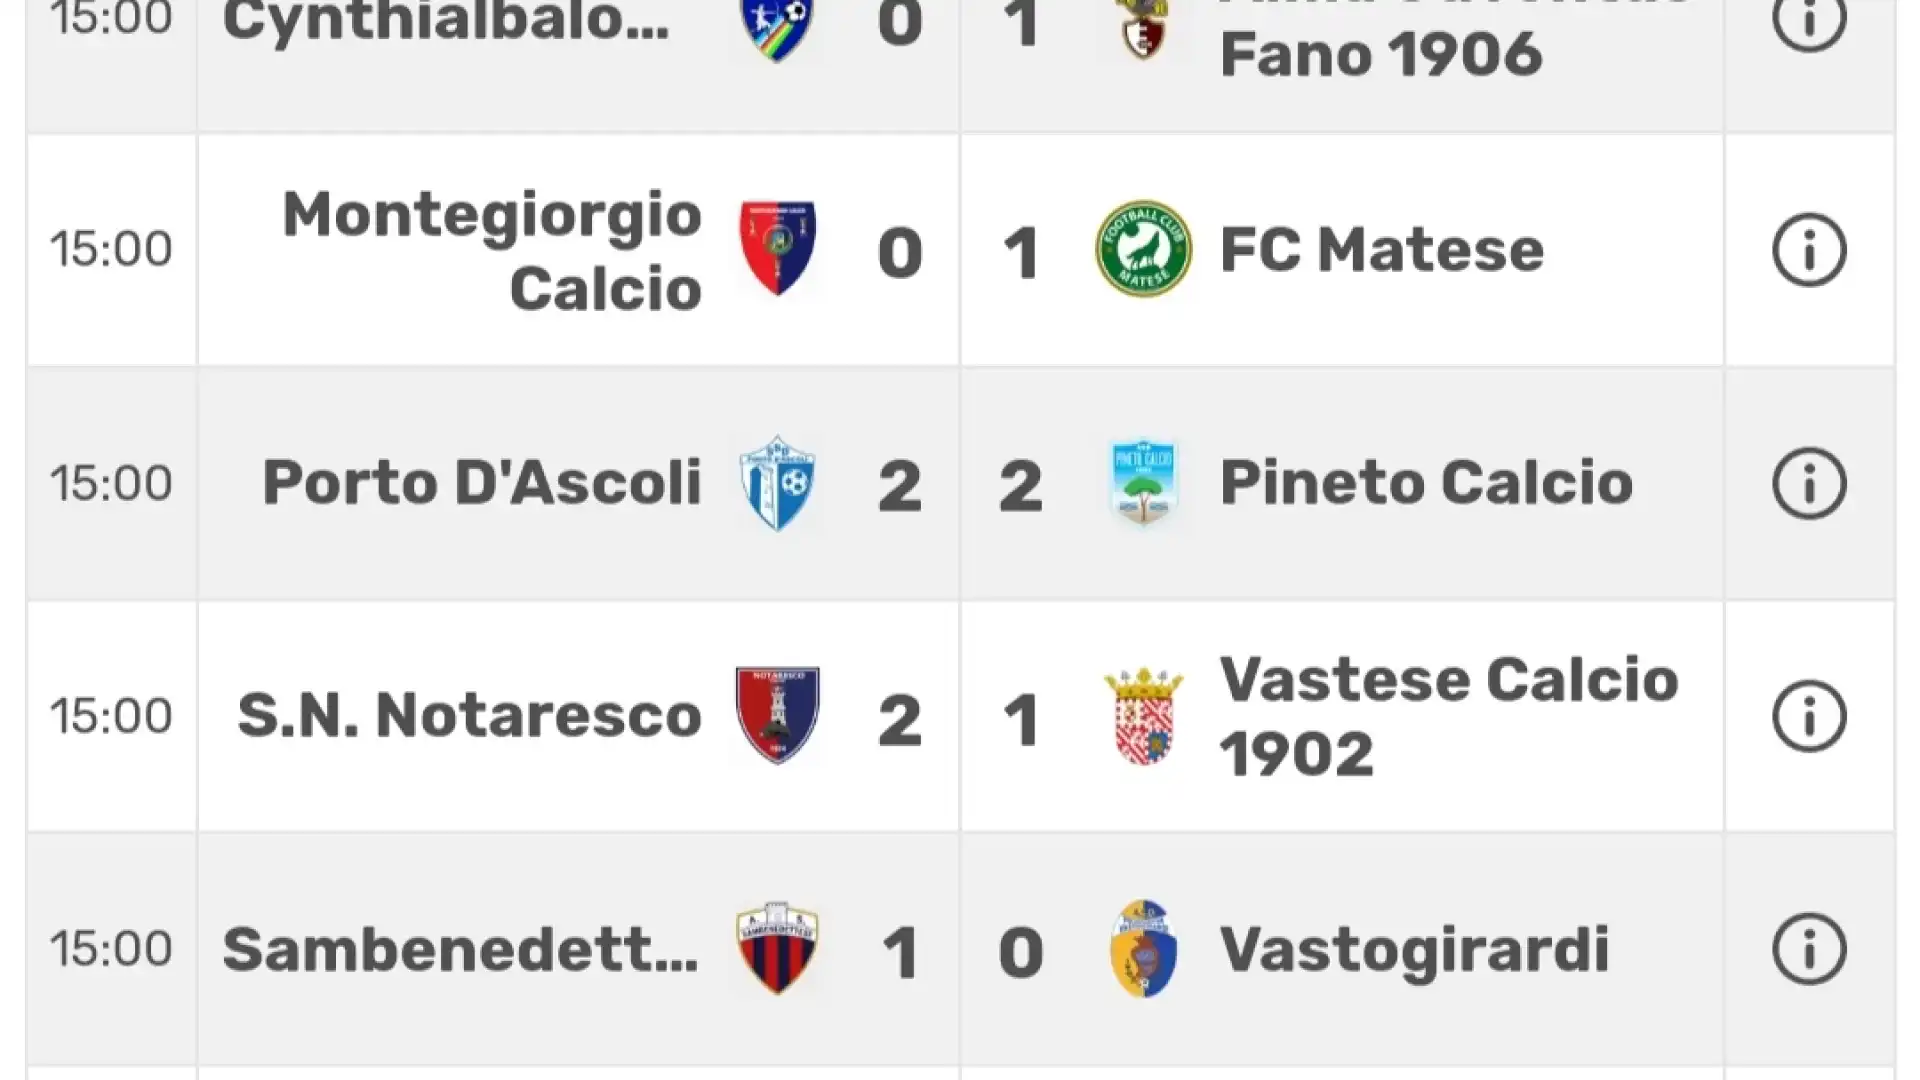Click the Vastese Calcio 1902 crest
The height and width of the screenshot is (1080, 1920).
coord(1143,716)
